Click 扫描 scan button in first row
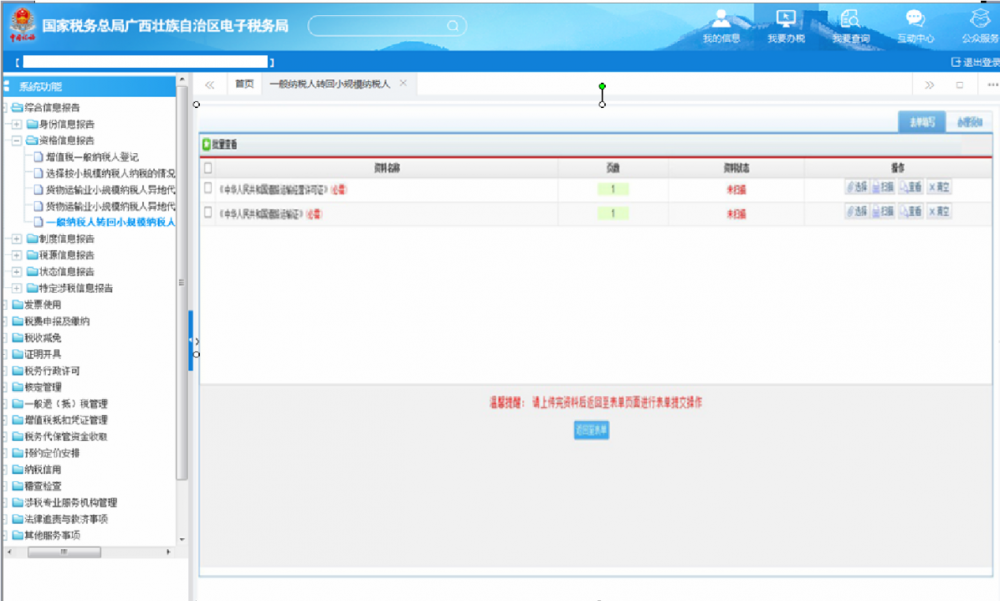 tap(883, 187)
